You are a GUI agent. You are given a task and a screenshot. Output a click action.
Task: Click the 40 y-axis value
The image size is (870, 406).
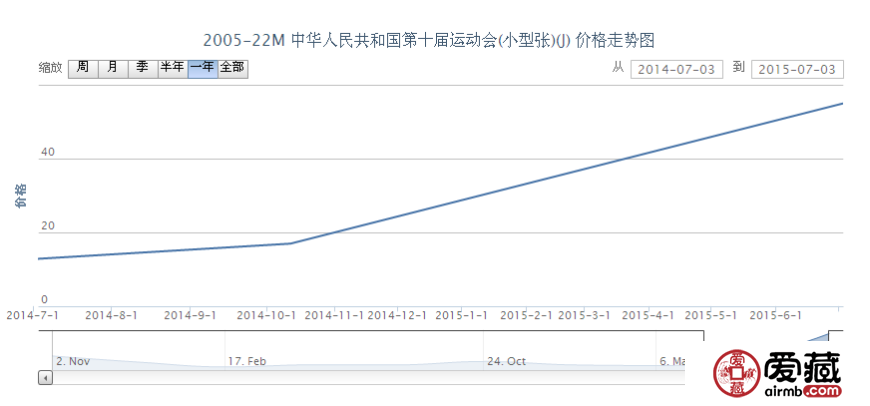(48, 152)
